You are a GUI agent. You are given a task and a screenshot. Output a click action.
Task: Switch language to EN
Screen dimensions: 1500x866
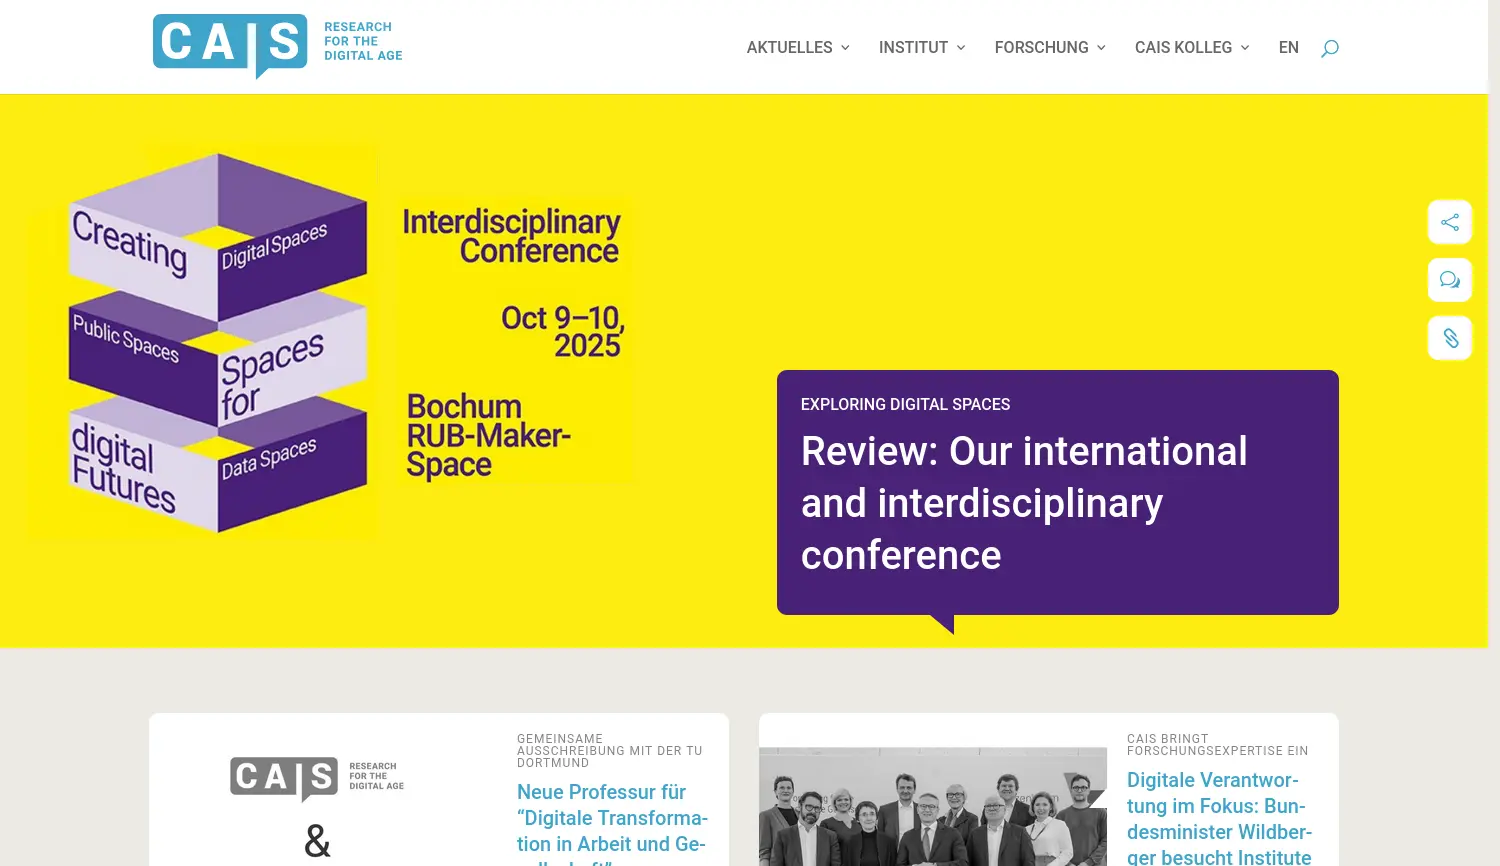(1288, 48)
